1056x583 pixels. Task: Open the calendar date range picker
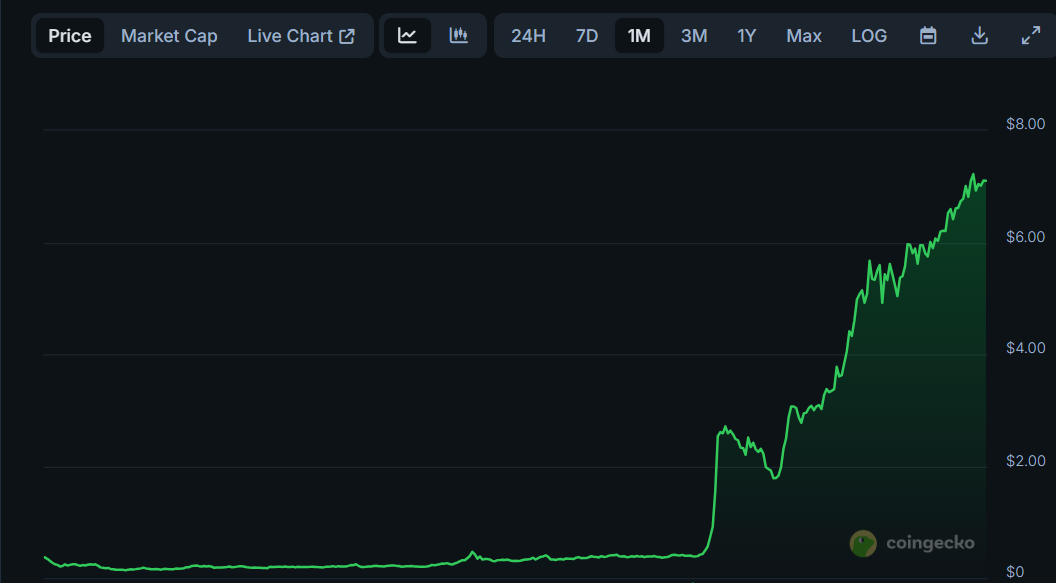pyautogui.click(x=928, y=36)
